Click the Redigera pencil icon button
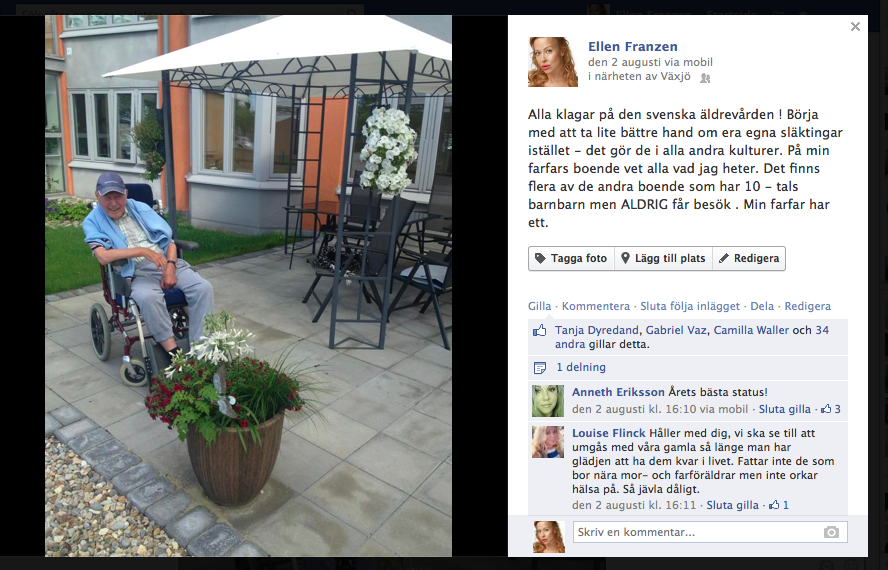Screen dimensions: 888x570 point(749,258)
